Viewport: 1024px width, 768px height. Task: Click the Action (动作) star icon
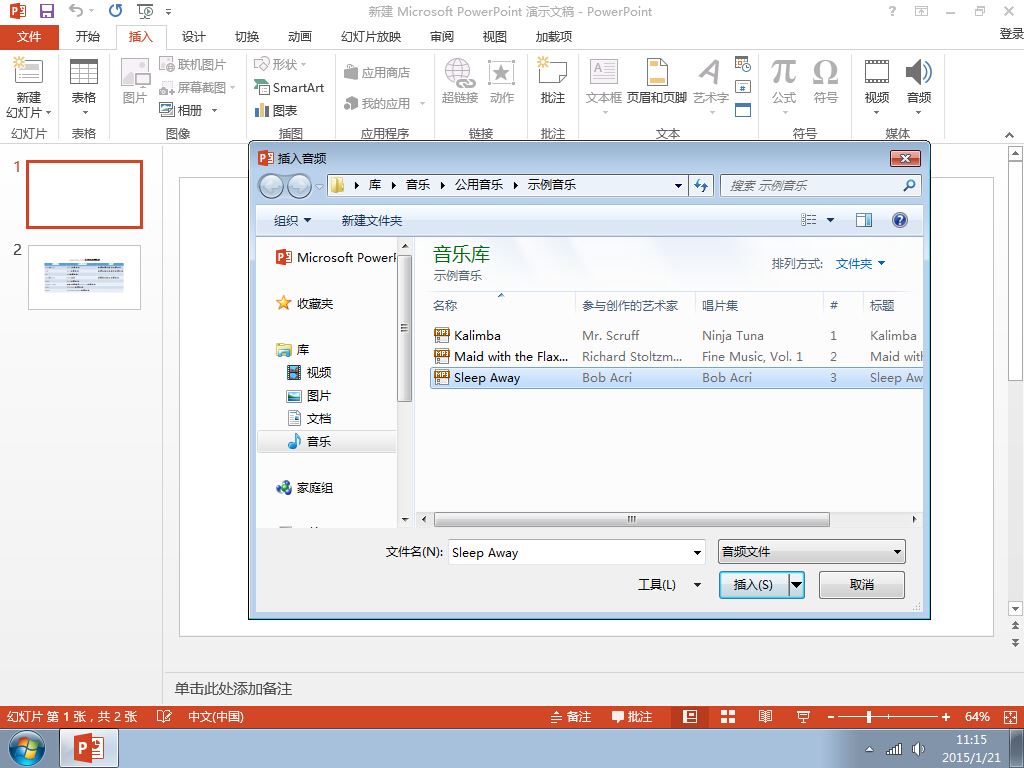point(502,72)
